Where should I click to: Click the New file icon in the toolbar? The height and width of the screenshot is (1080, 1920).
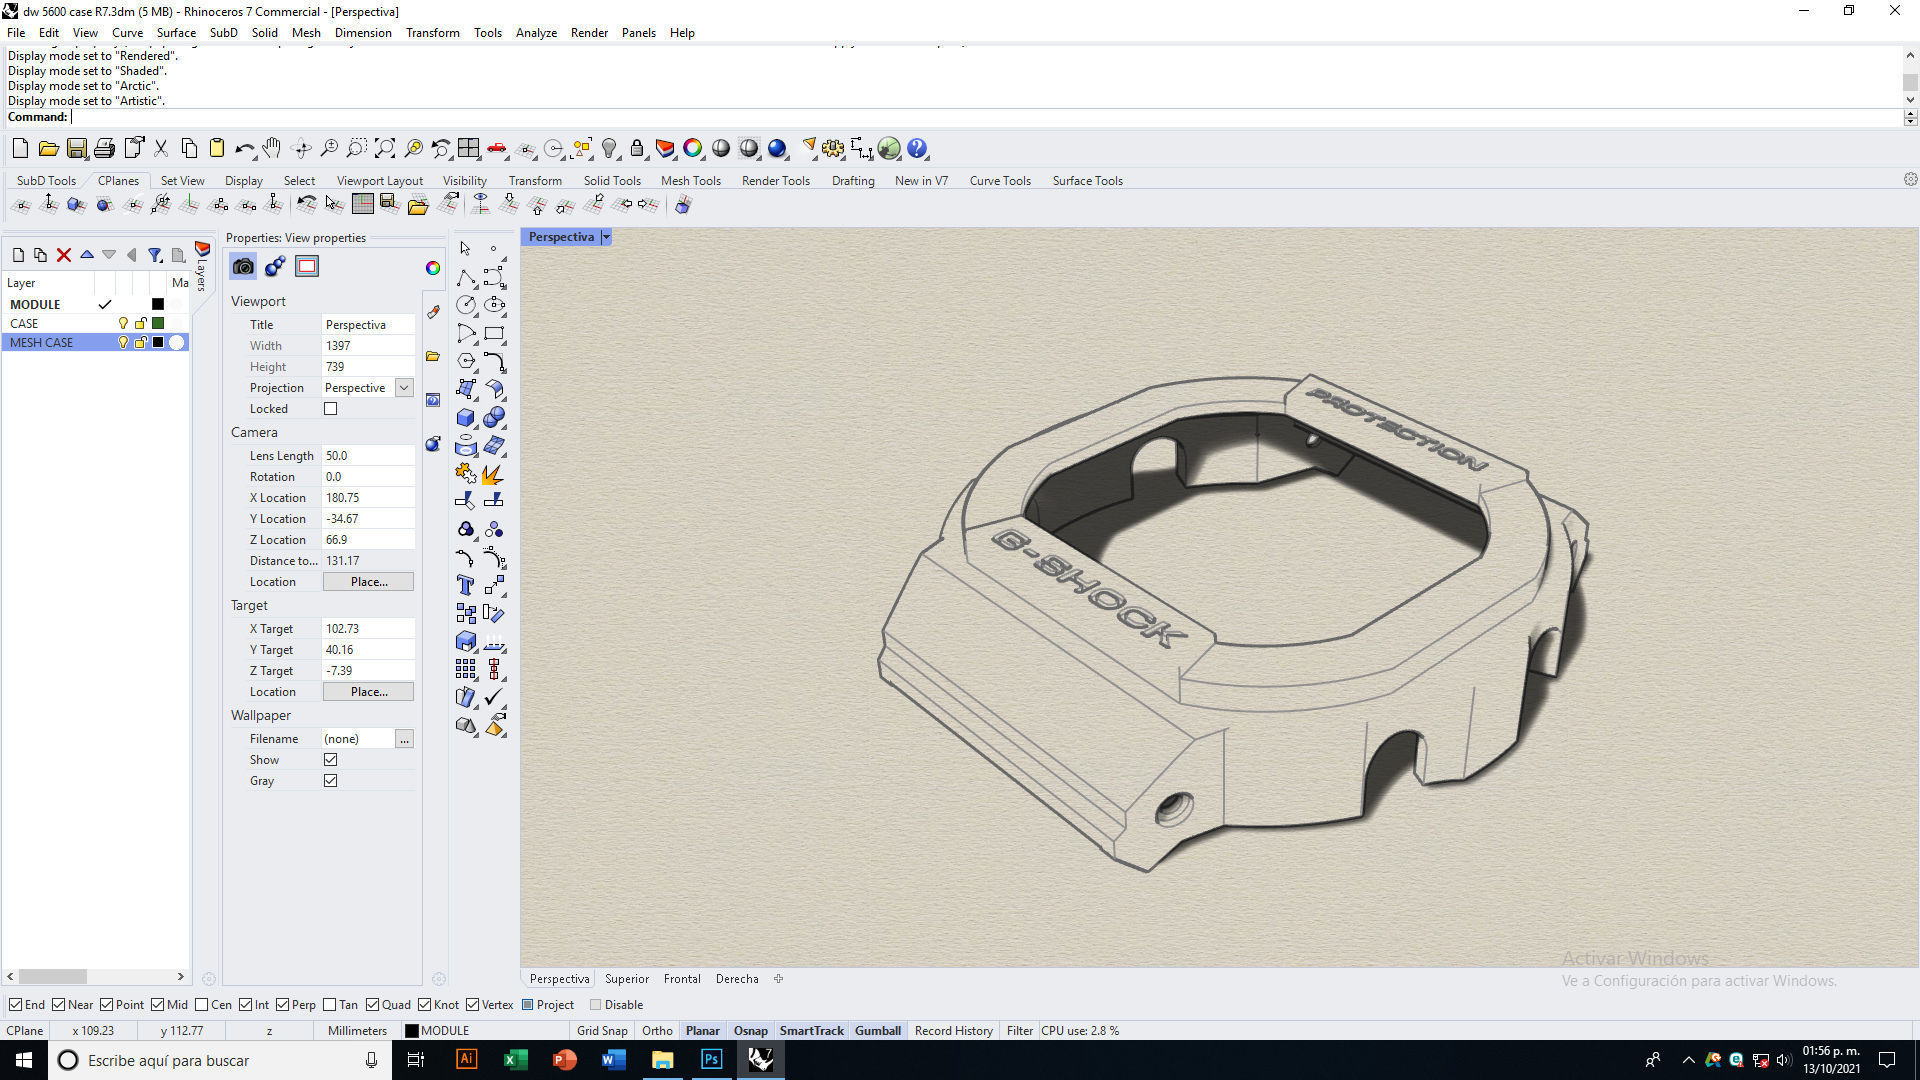tap(20, 149)
